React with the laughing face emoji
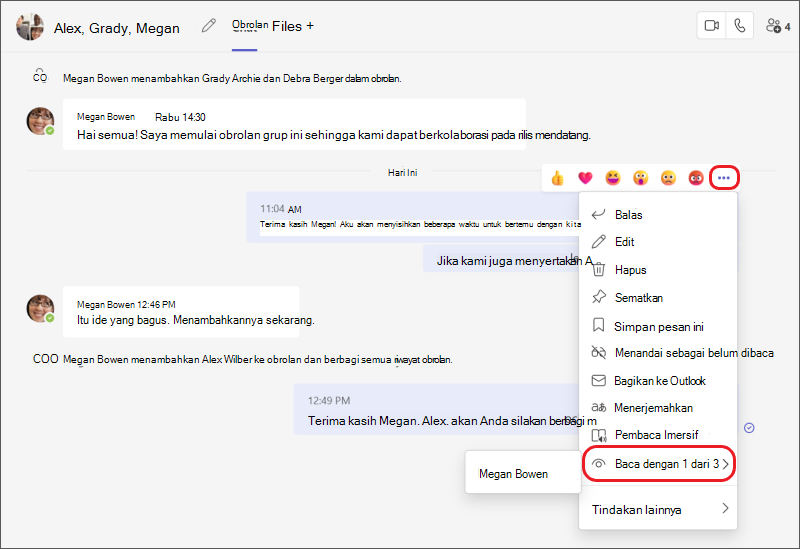The height and width of the screenshot is (549, 800). 613,178
